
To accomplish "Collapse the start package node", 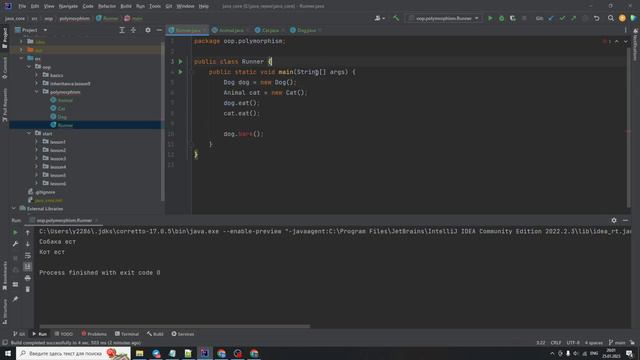I will (x=29, y=133).
